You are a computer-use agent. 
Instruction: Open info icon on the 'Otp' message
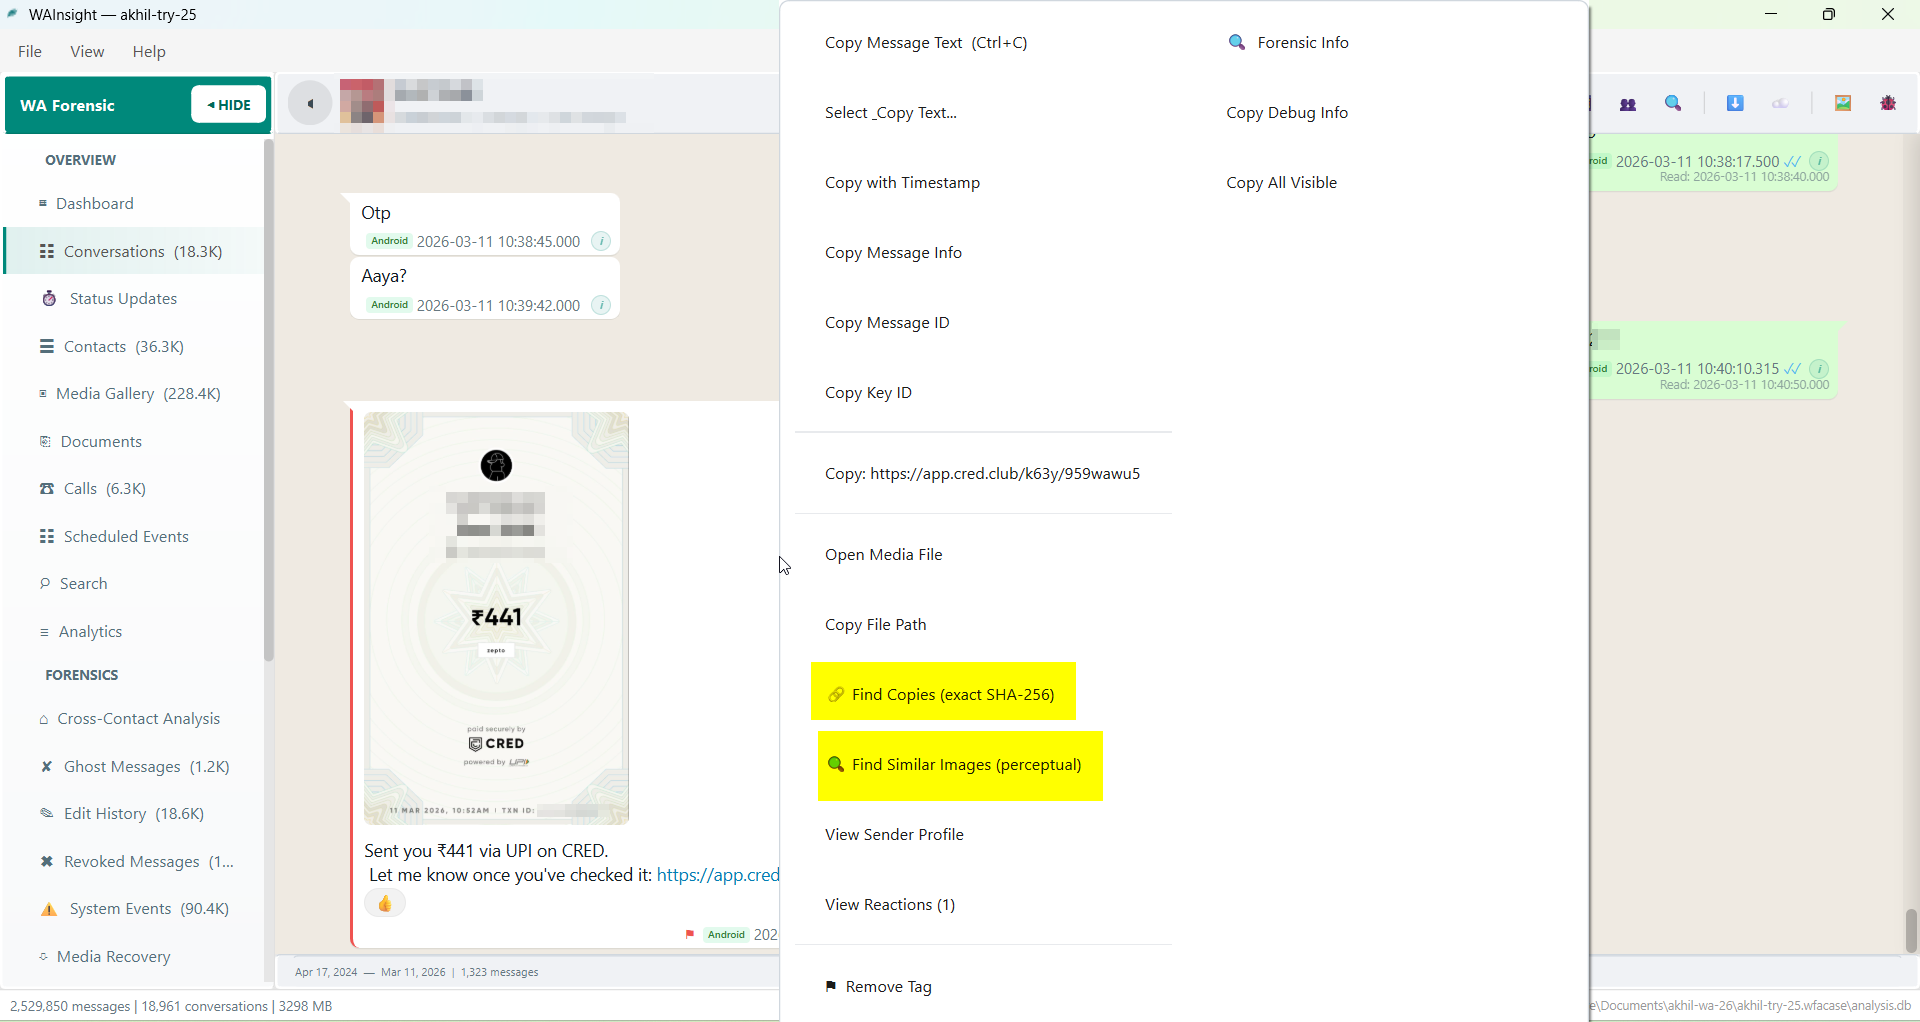[x=601, y=241]
